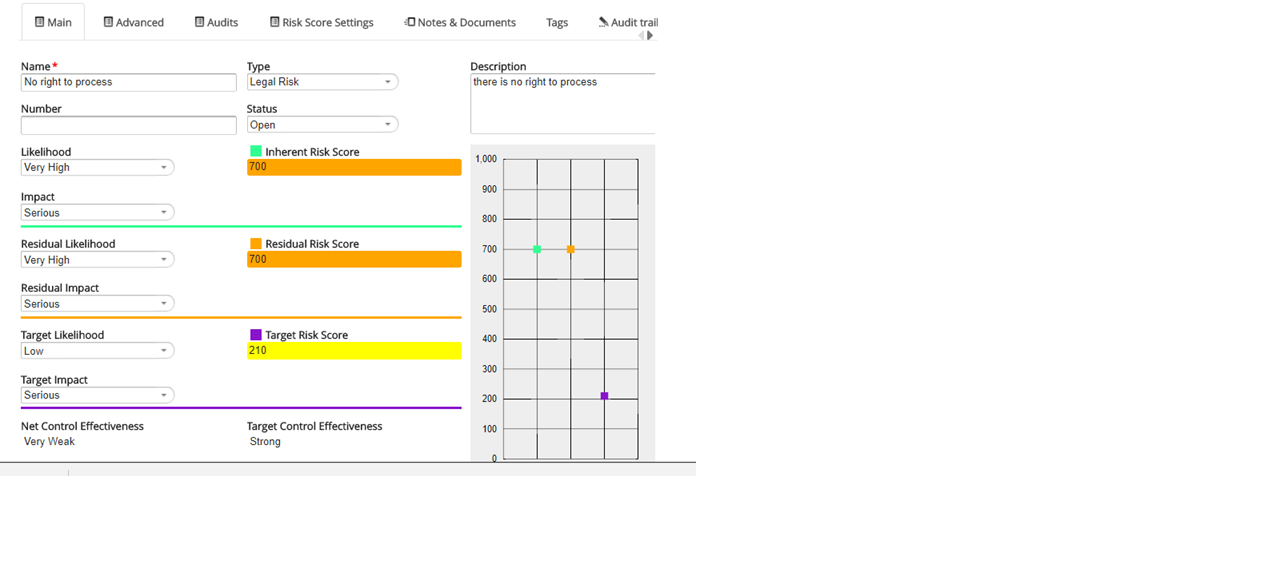Screen dimensions: 1280x563
Task: Change the Likelihood dropdown value
Action: point(97,168)
